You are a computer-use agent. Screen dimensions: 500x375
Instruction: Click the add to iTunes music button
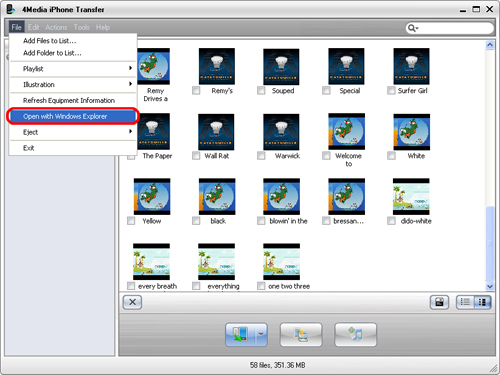click(x=355, y=334)
